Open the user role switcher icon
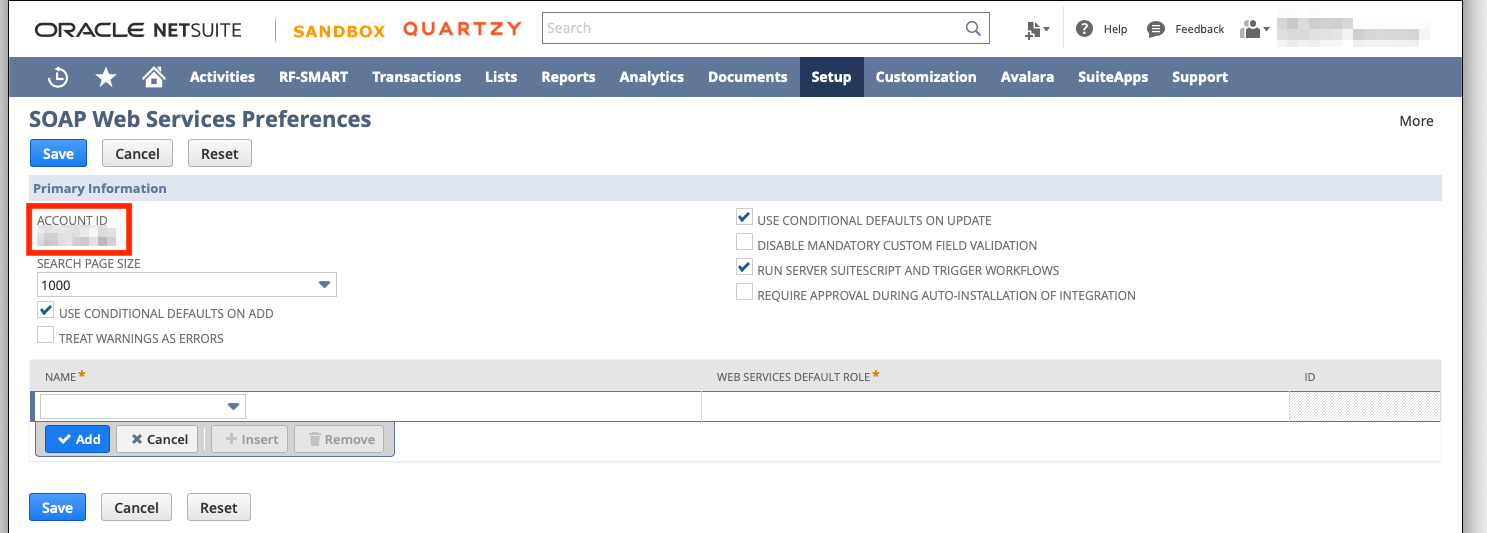Image resolution: width=1487 pixels, height=533 pixels. 1254,29
